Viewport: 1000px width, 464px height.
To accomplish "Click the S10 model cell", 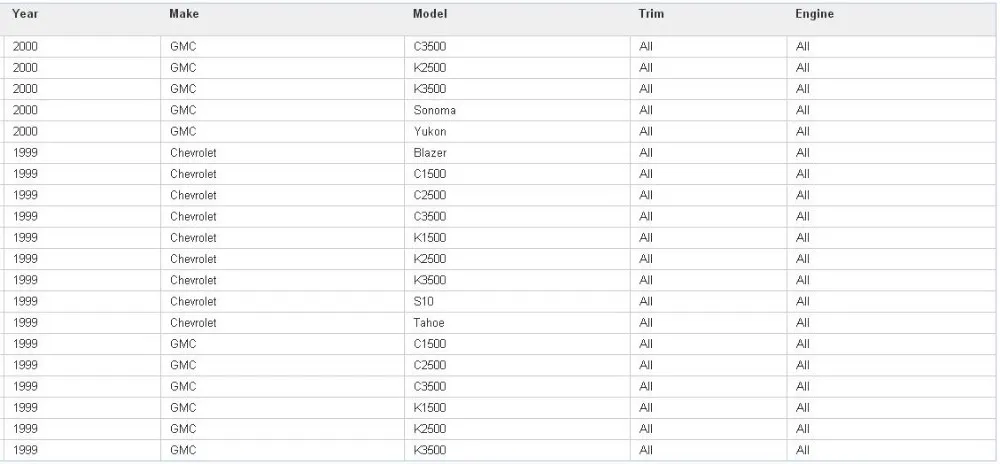I will [424, 301].
